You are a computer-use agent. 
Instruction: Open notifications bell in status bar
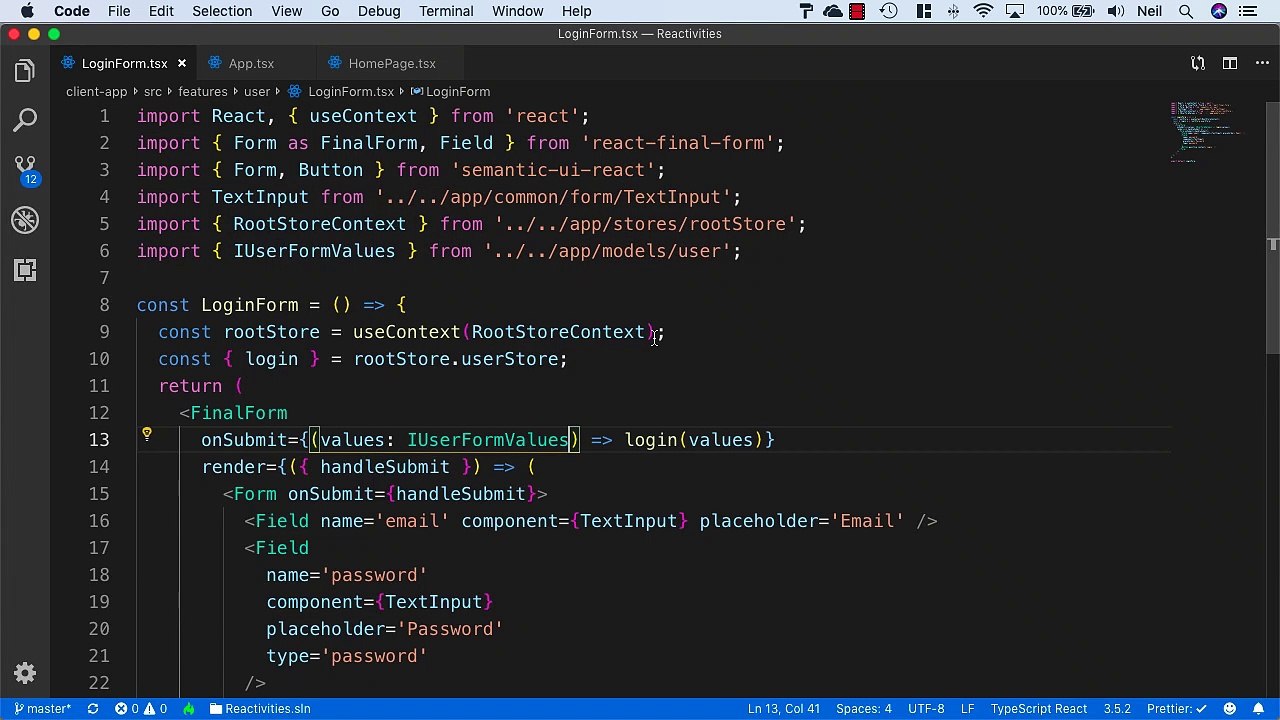pyautogui.click(x=1258, y=709)
